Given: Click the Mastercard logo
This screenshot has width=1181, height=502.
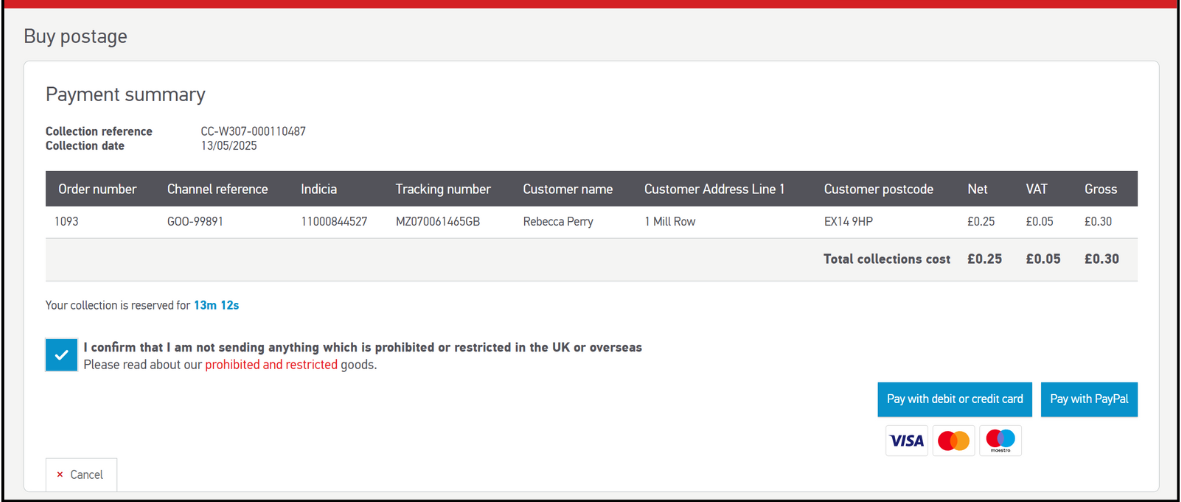Looking at the screenshot, I should click(954, 441).
